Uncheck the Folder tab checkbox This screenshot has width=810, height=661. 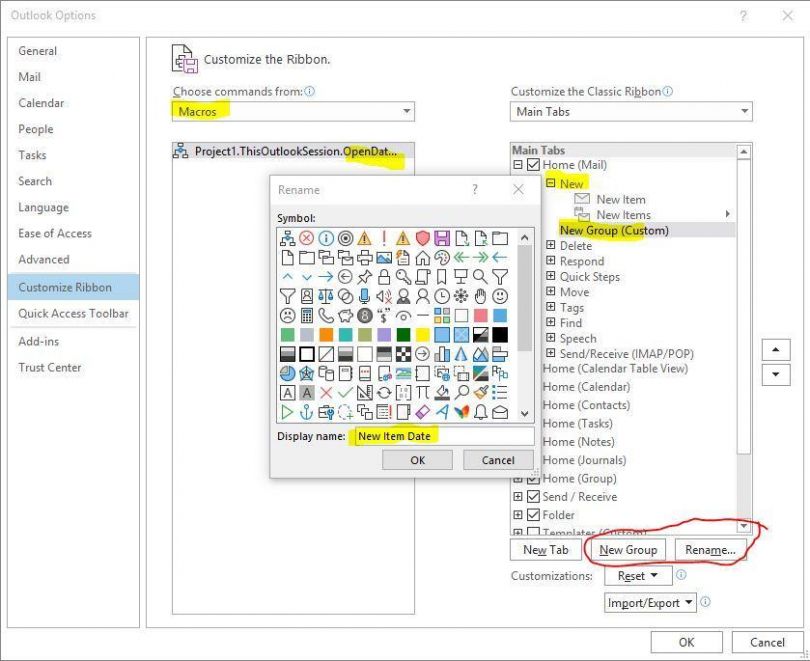click(533, 515)
